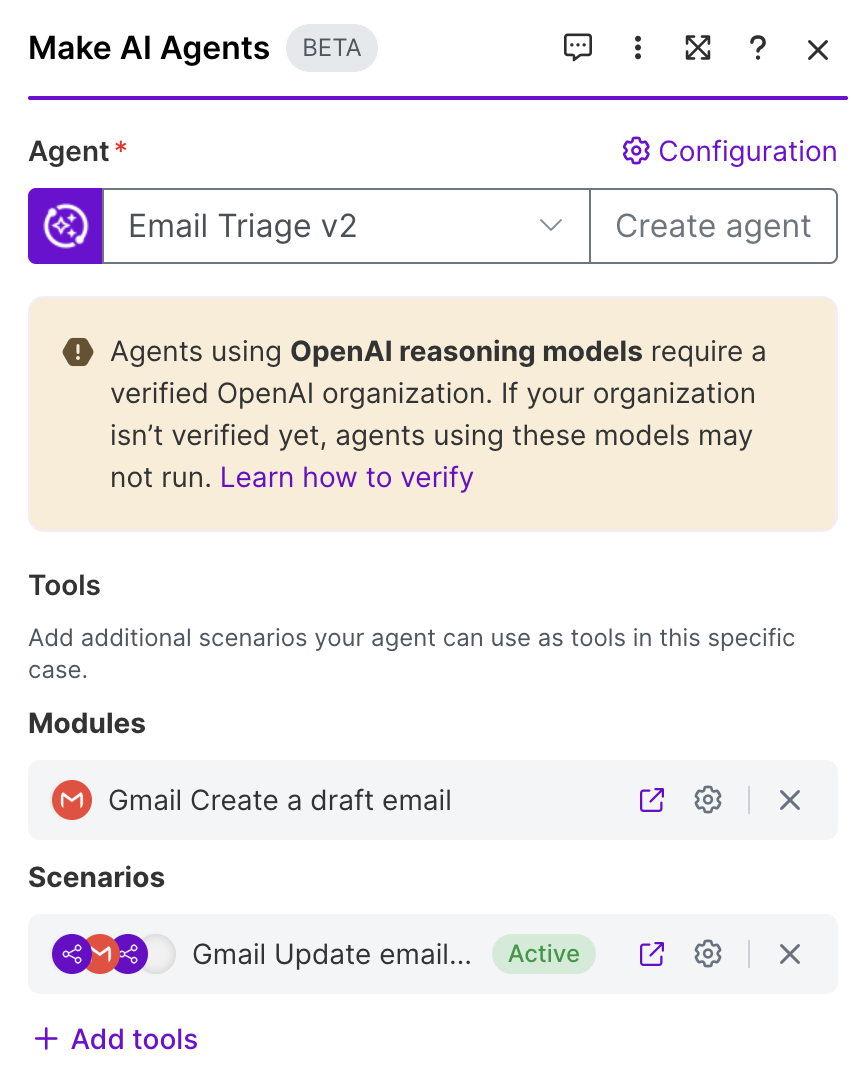Viewport: 852px width, 1080px height.
Task: Open Gmail Create a draft email externally
Action: (652, 800)
